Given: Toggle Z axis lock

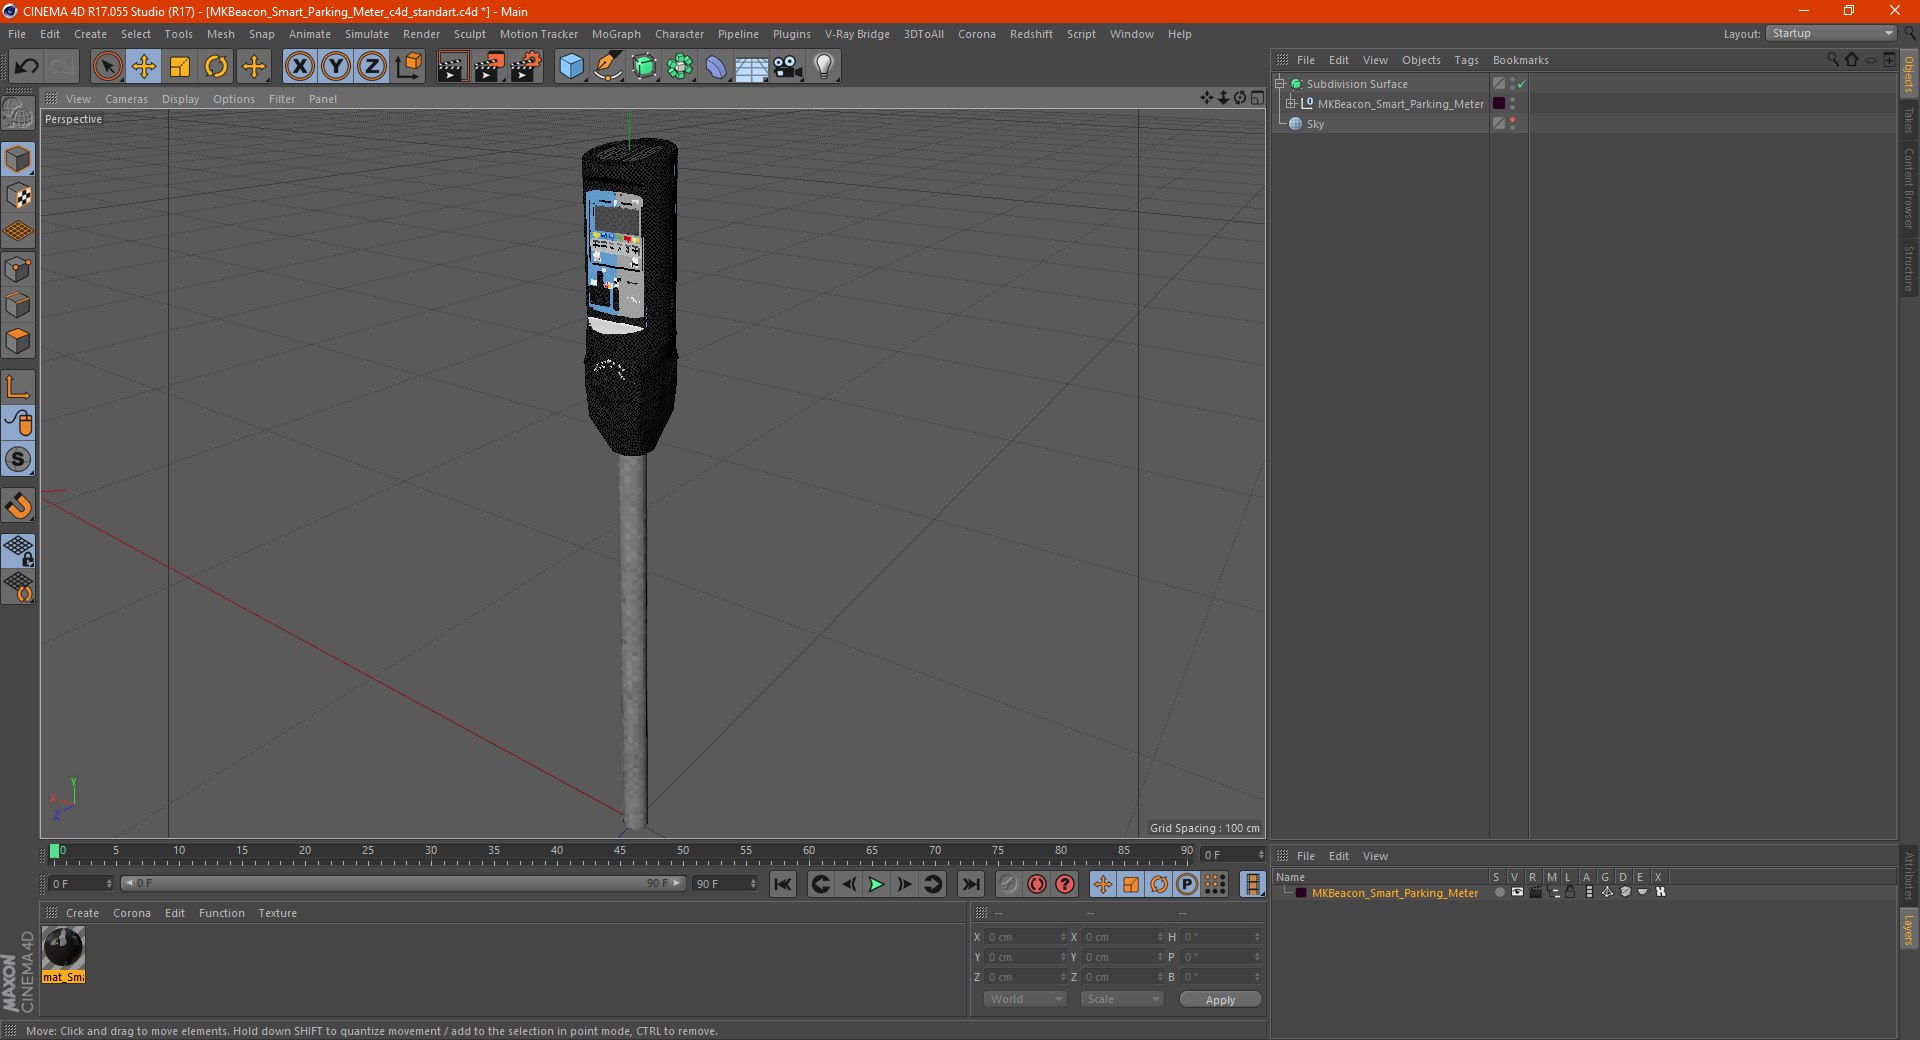Looking at the screenshot, I should pos(372,67).
